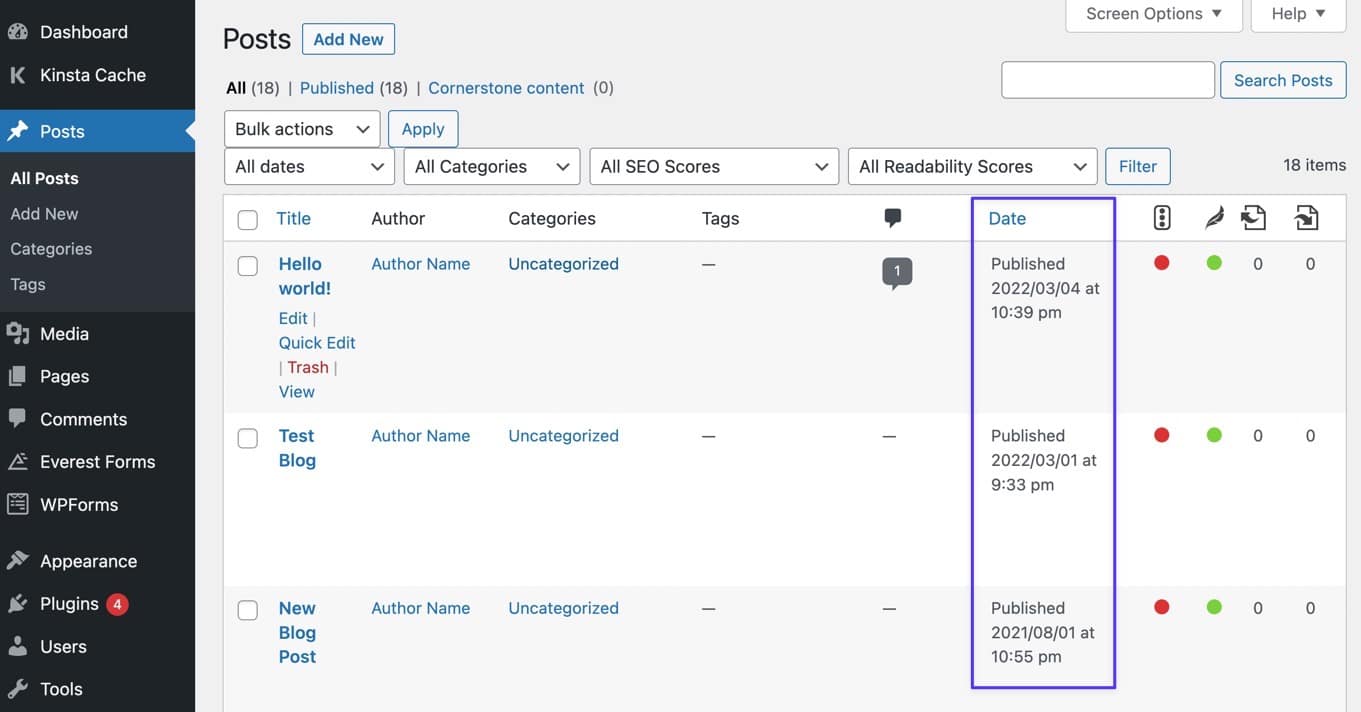Open the Dashboard from the sidebar
Screen dimensions: 1361x712
coord(83,31)
